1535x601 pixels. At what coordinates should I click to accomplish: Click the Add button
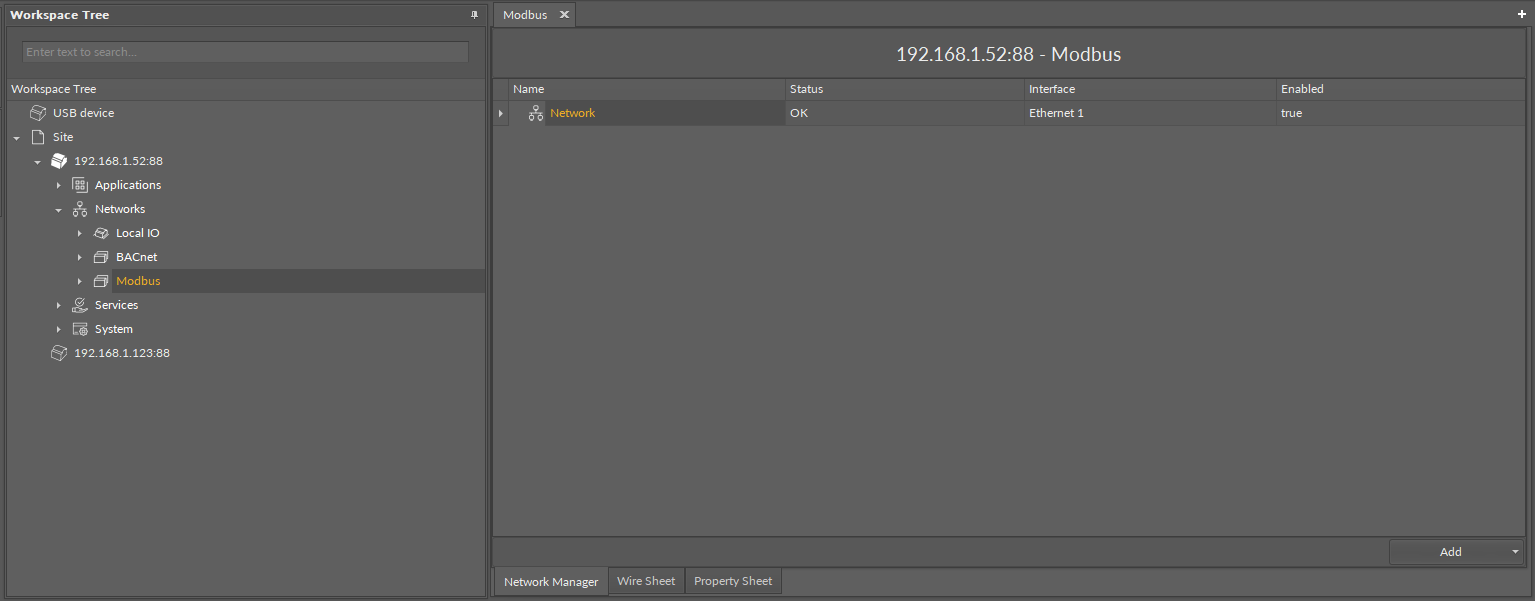(1450, 552)
